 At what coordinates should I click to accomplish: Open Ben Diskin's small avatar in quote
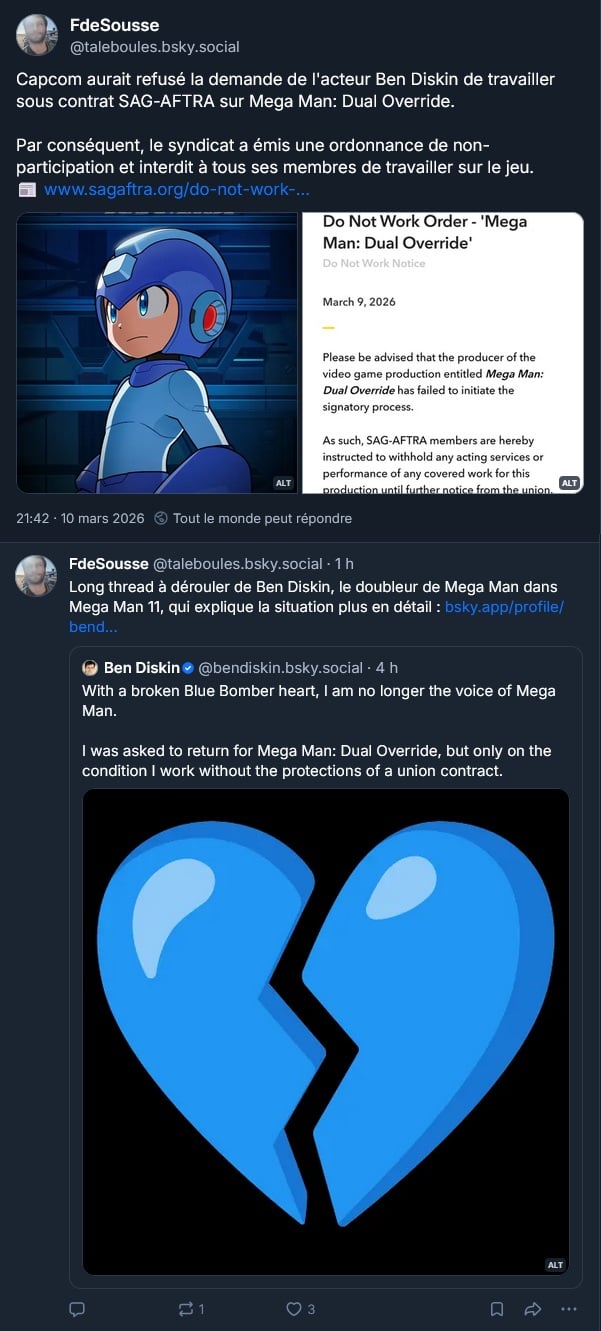click(x=90, y=667)
